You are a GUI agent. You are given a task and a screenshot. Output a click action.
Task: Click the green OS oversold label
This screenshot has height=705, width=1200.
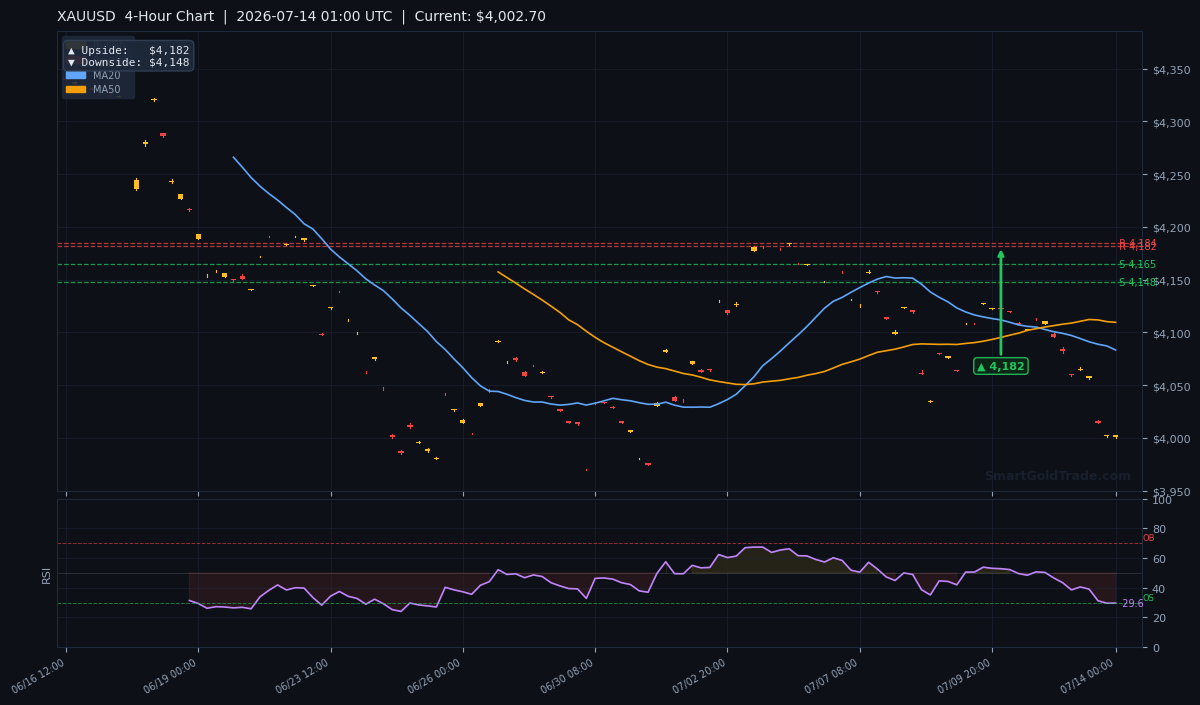tap(1148, 597)
